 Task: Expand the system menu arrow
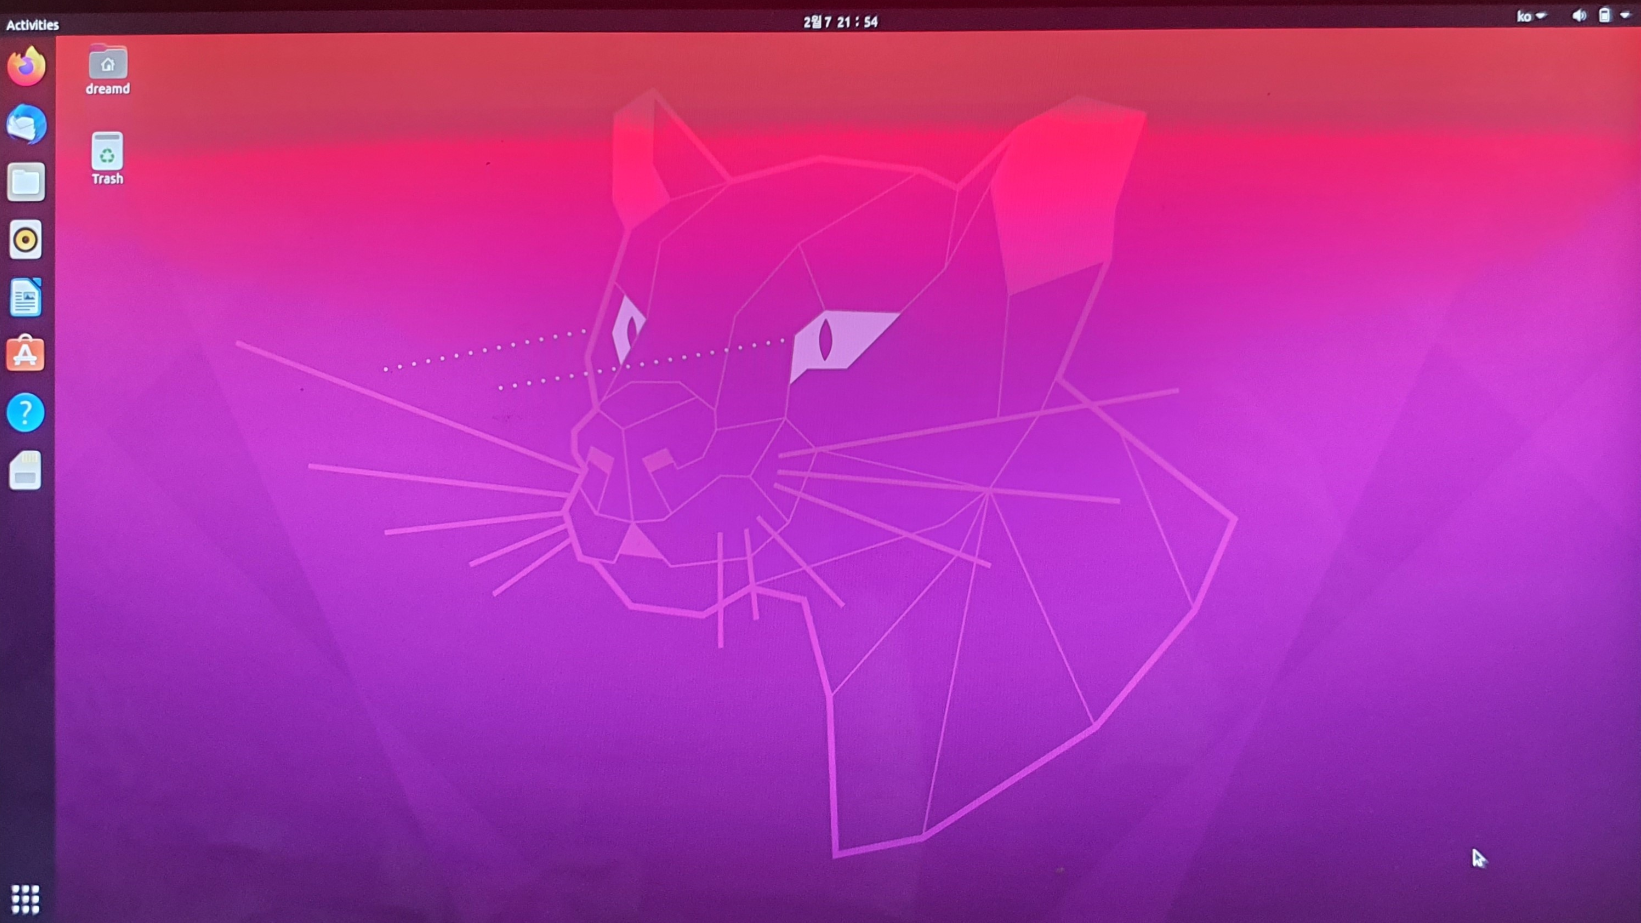point(1625,15)
